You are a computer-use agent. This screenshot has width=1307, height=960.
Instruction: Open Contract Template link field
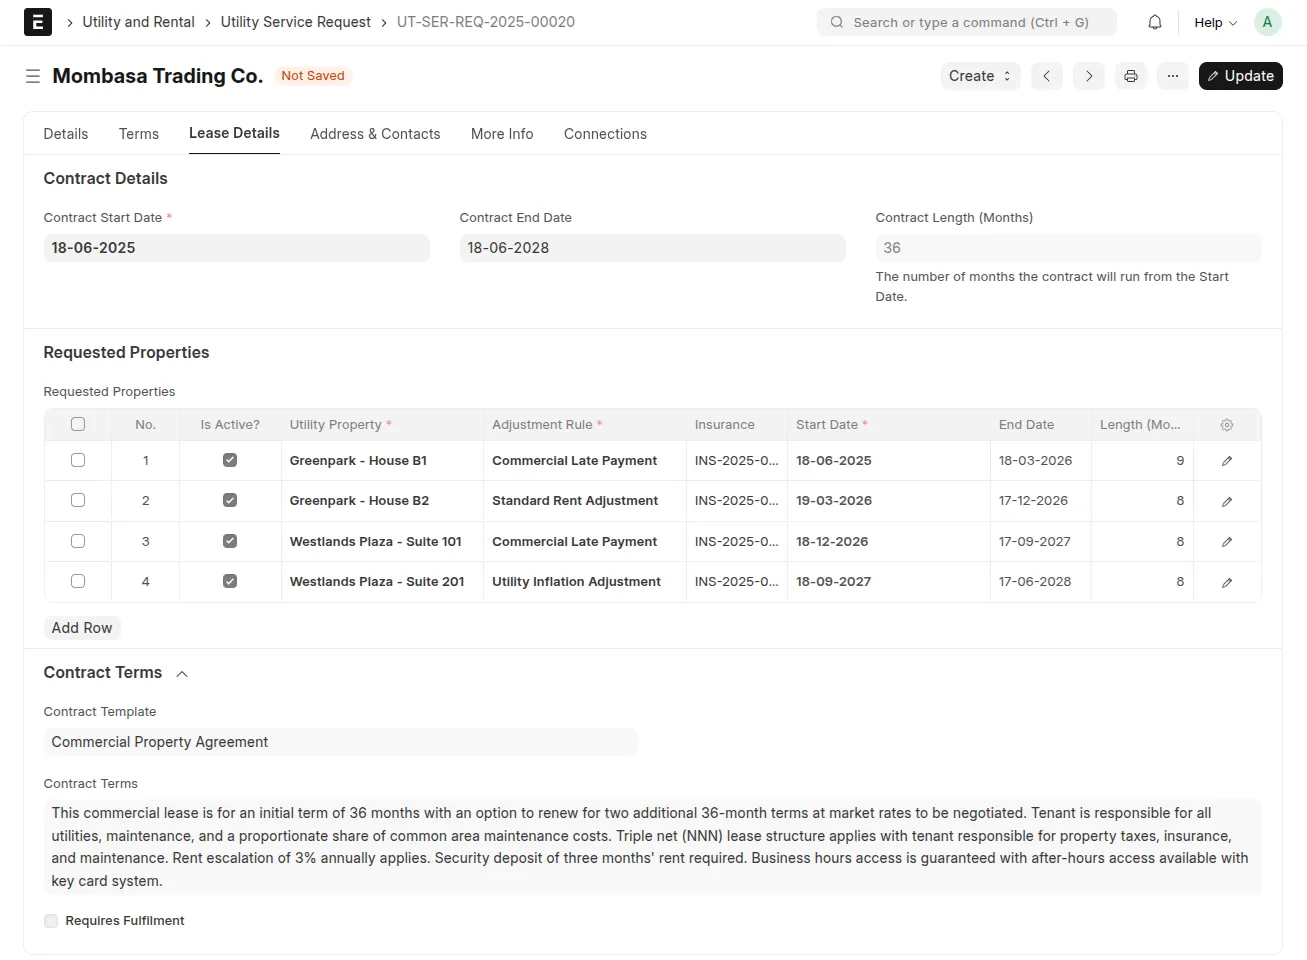click(x=341, y=742)
